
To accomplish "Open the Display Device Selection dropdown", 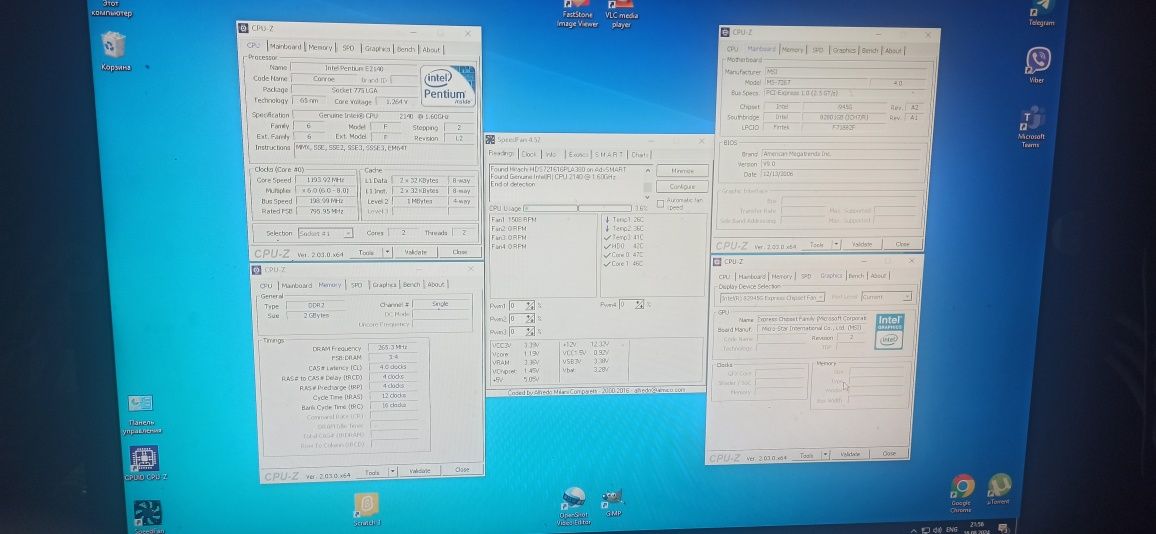I will [772, 297].
